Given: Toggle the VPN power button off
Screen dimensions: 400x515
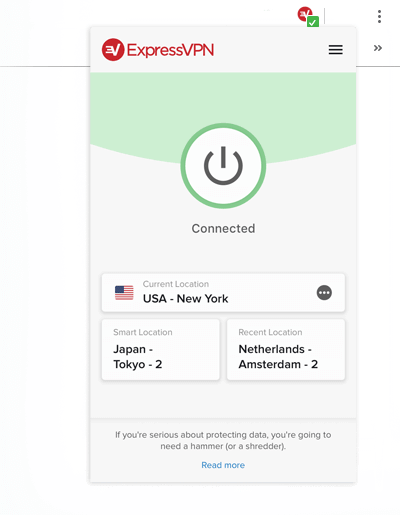Looking at the screenshot, I should pos(223,166).
